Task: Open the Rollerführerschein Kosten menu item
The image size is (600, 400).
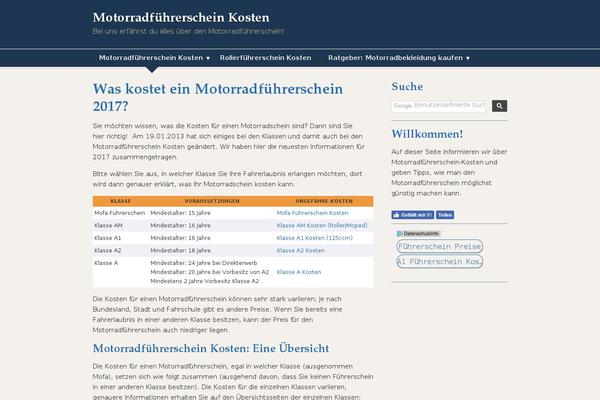Action: point(266,58)
